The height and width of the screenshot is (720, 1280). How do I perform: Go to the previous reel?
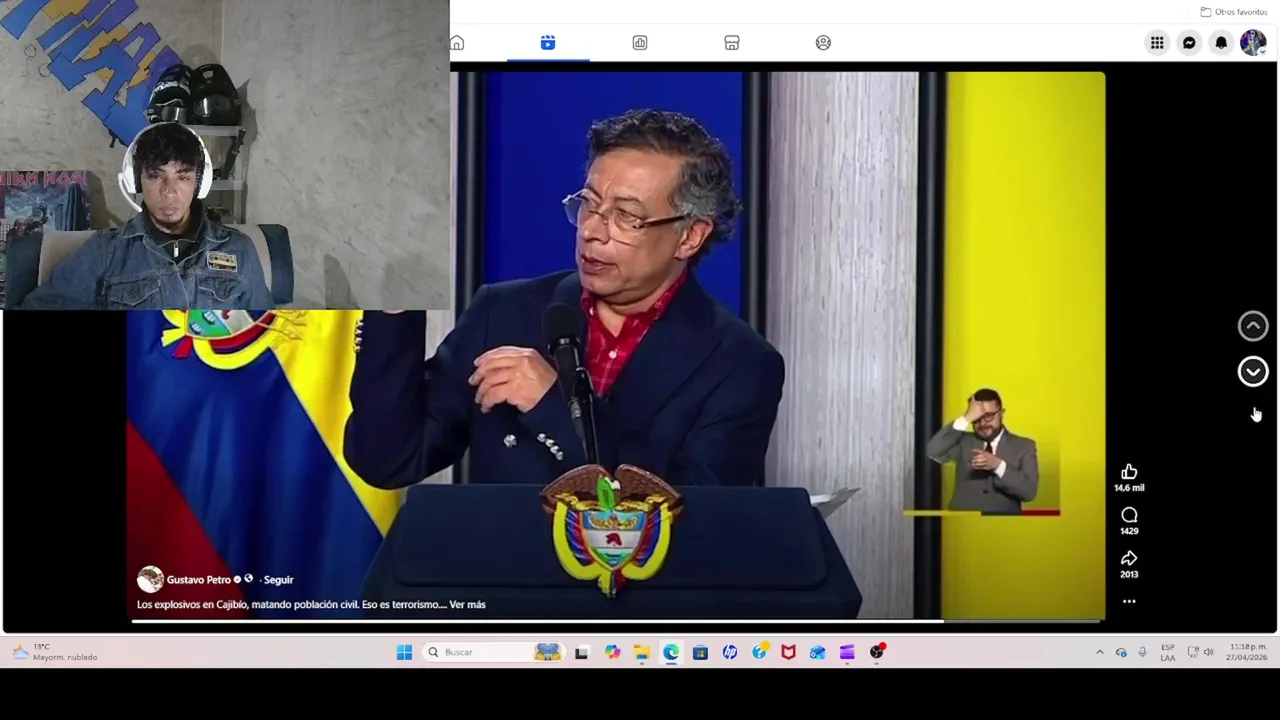click(x=1253, y=326)
